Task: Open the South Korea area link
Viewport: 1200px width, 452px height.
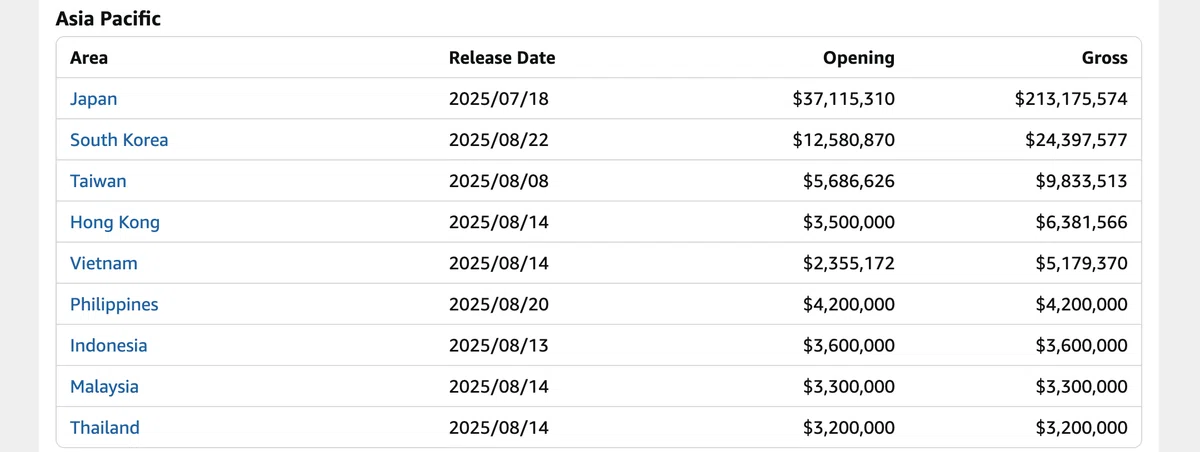Action: click(x=119, y=140)
